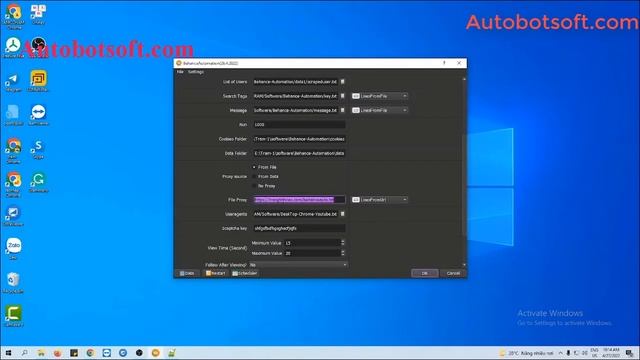Open TeamViewer desktop icon

[x=38, y=115]
